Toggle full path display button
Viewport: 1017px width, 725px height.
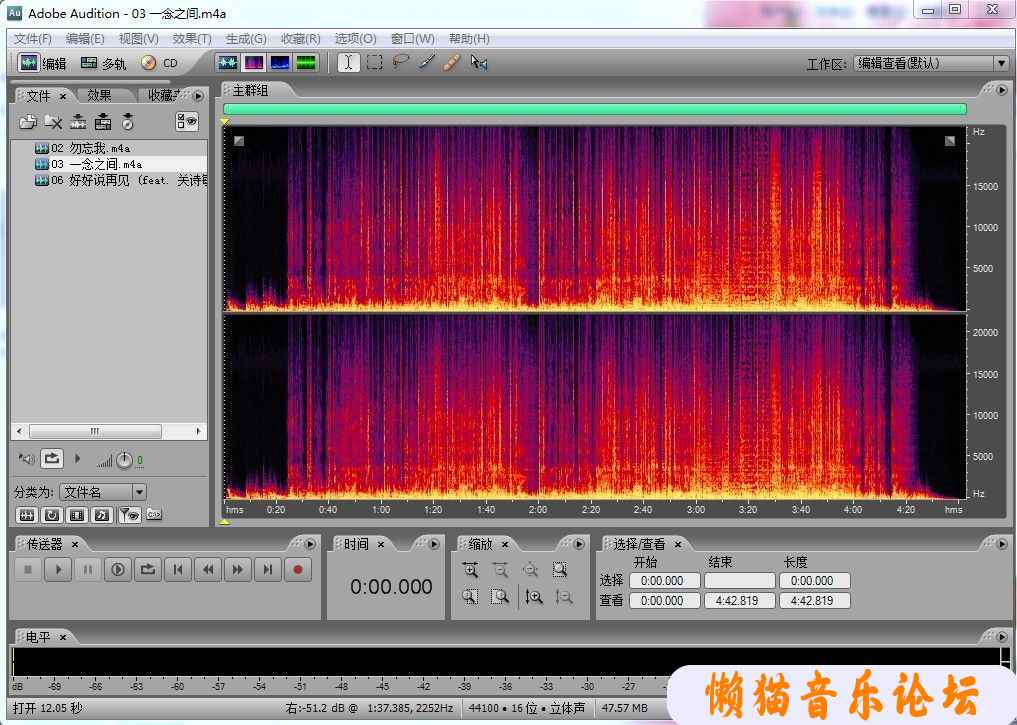pos(154,514)
